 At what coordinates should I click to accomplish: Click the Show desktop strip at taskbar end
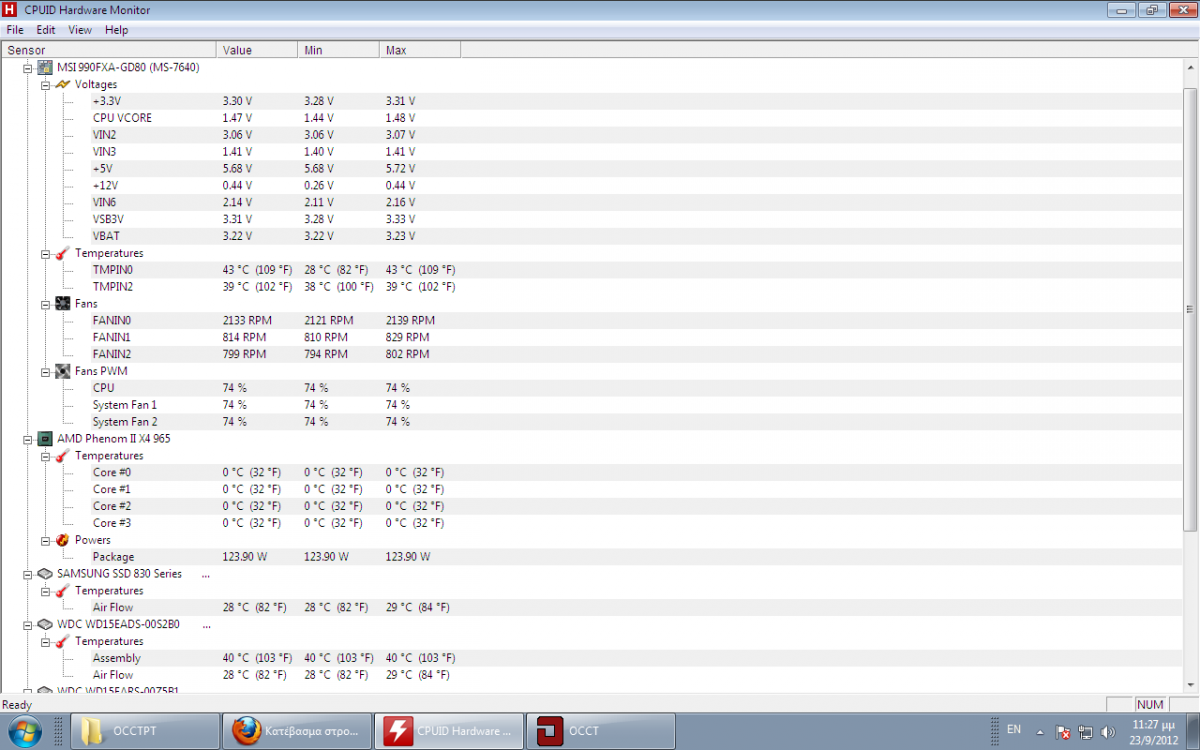pos(1192,731)
